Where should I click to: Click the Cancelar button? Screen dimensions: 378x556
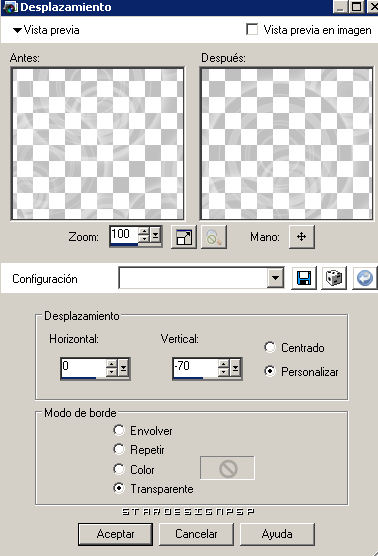pyautogui.click(x=196, y=534)
